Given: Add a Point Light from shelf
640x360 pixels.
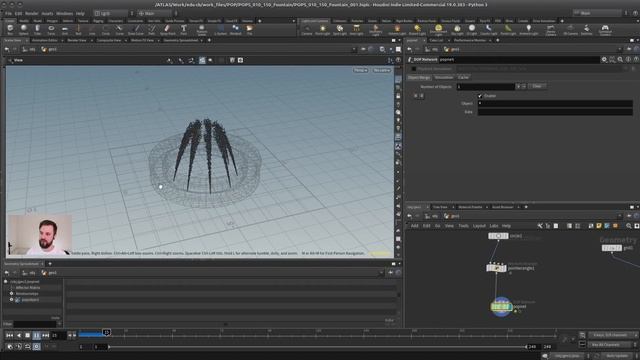Looking at the screenshot, I should tap(322, 29).
